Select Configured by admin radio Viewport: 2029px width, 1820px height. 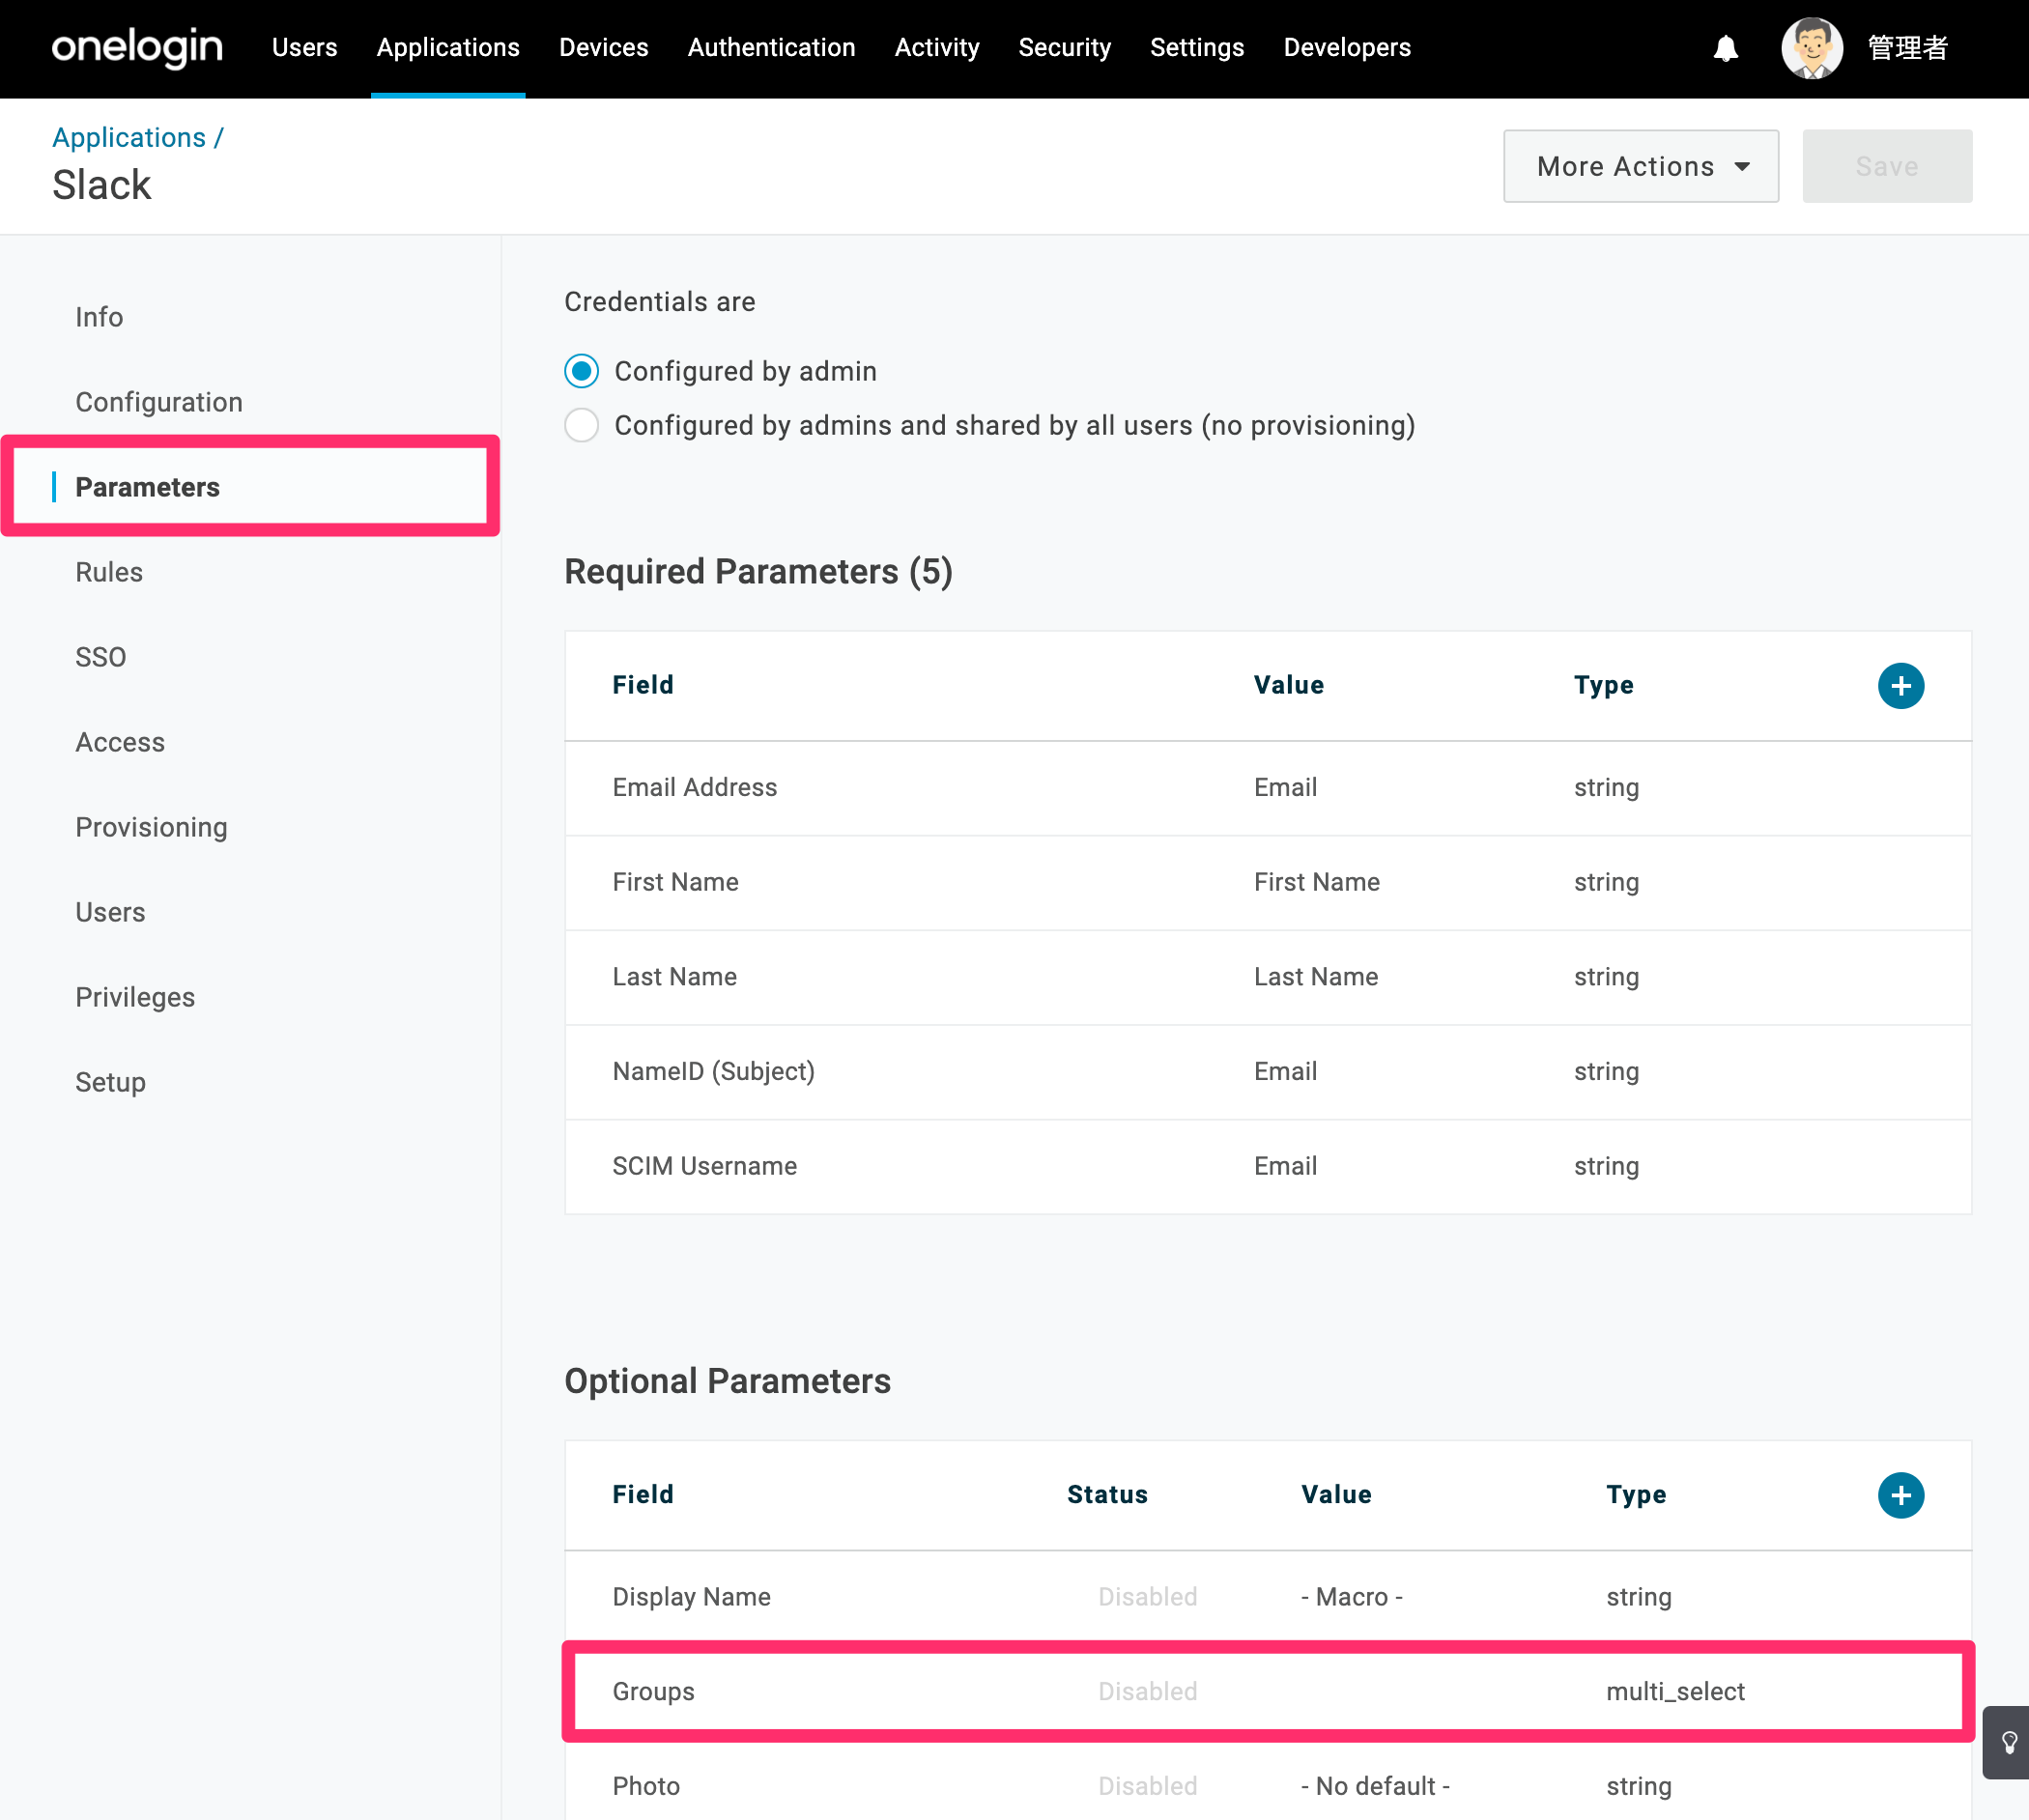pos(581,371)
